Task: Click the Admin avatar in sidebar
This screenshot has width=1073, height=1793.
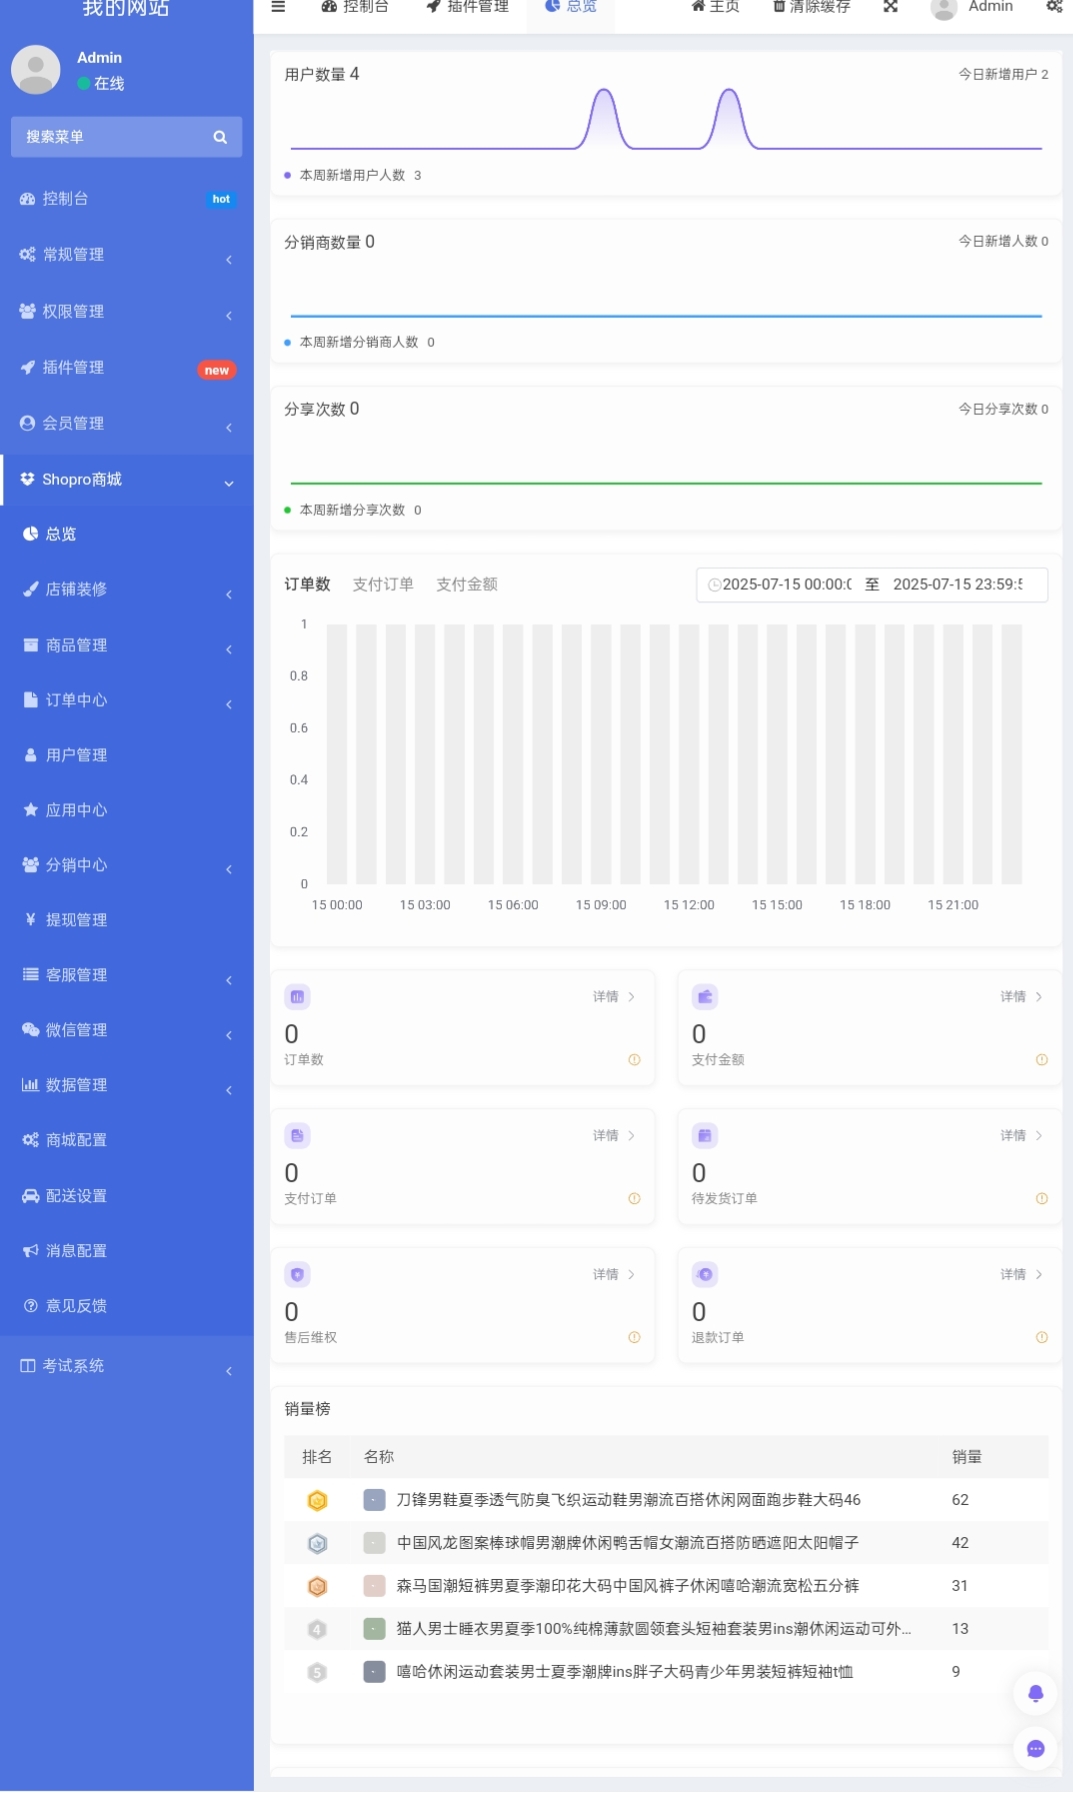Action: [x=36, y=70]
